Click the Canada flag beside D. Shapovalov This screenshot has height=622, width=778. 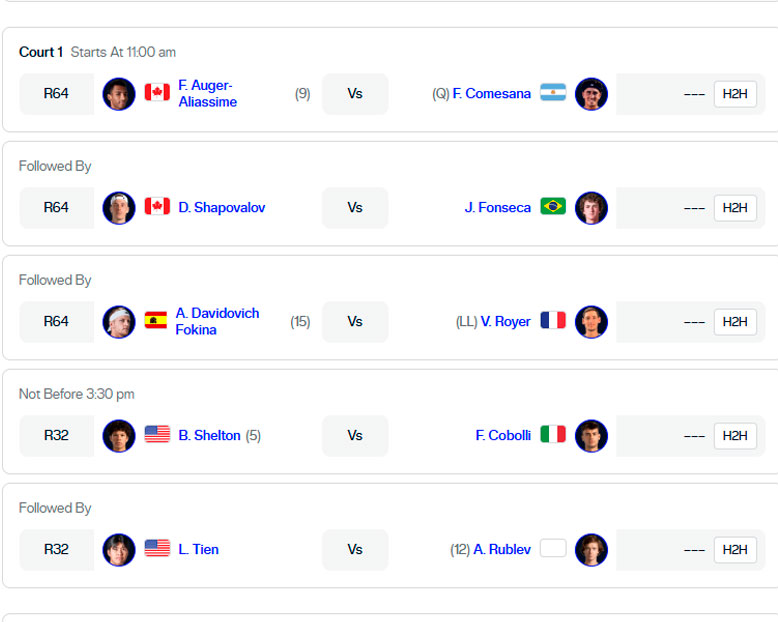tap(157, 207)
